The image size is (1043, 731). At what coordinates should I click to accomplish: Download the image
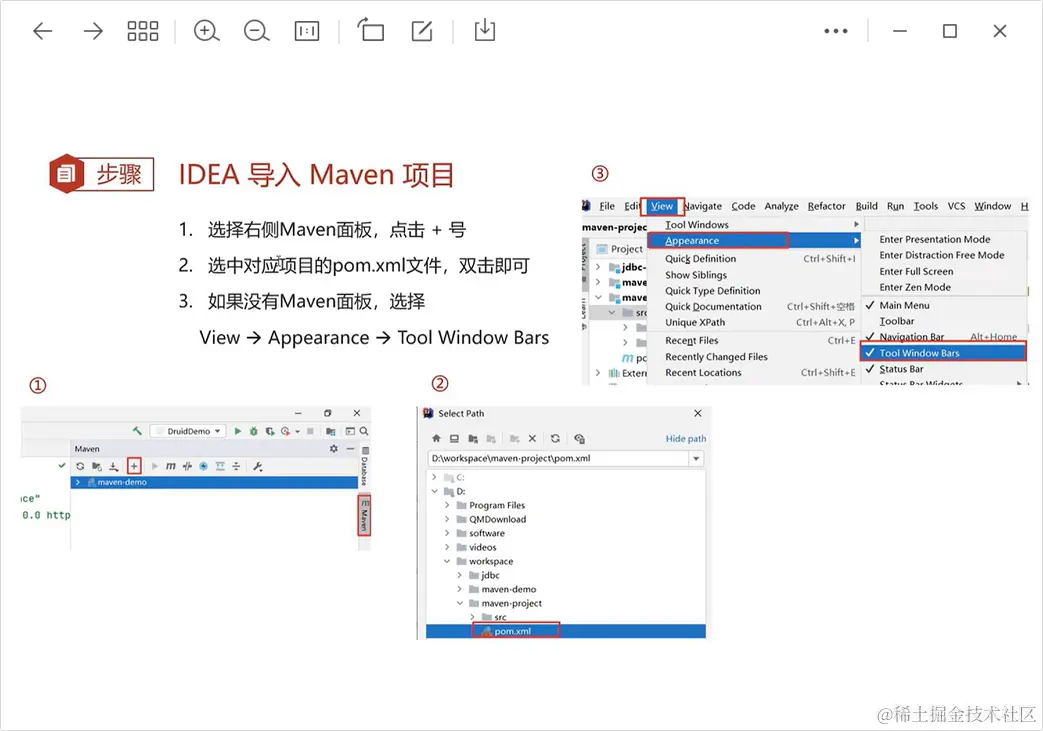tap(485, 31)
